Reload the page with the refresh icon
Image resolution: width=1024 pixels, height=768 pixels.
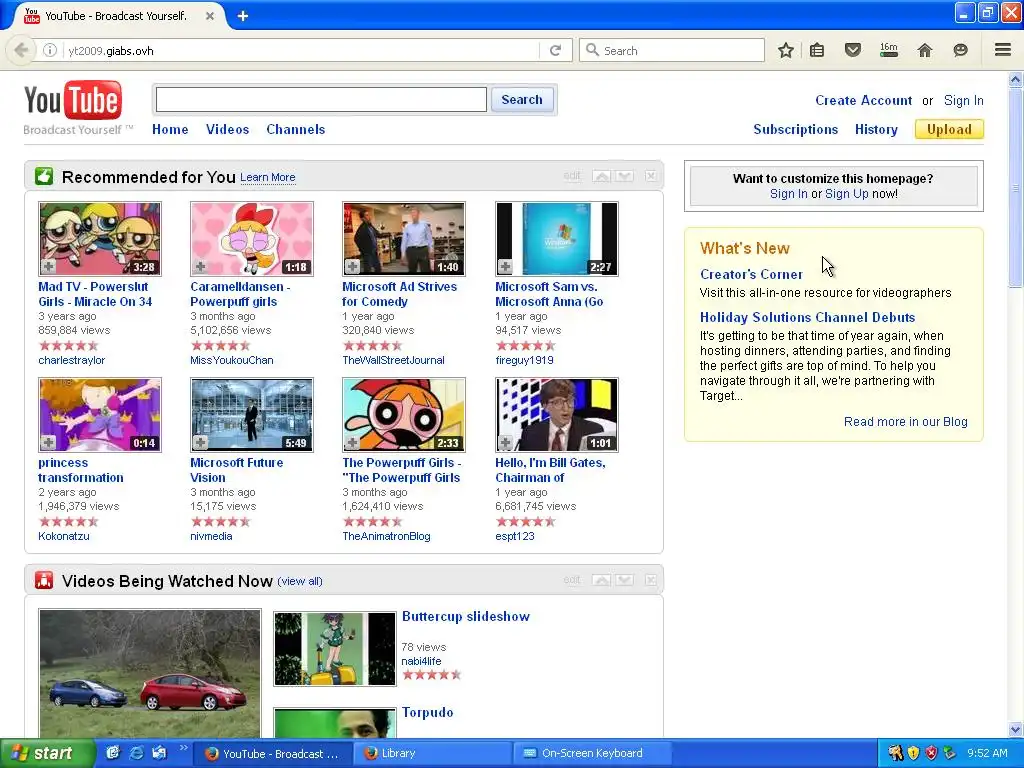pos(555,50)
